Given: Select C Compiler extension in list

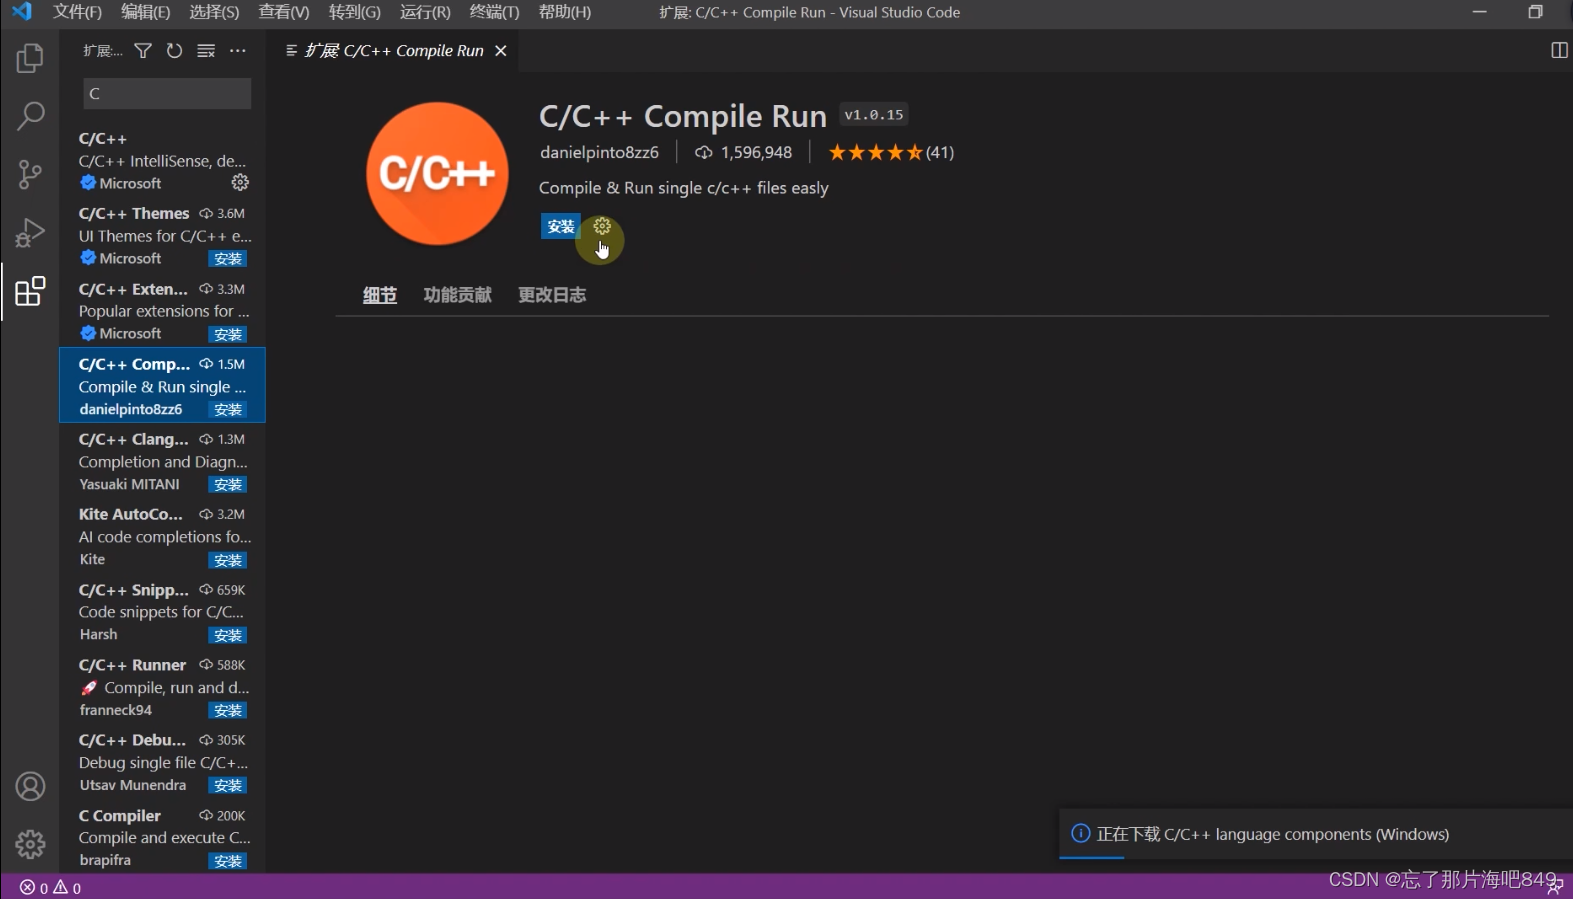Looking at the screenshot, I should [162, 837].
